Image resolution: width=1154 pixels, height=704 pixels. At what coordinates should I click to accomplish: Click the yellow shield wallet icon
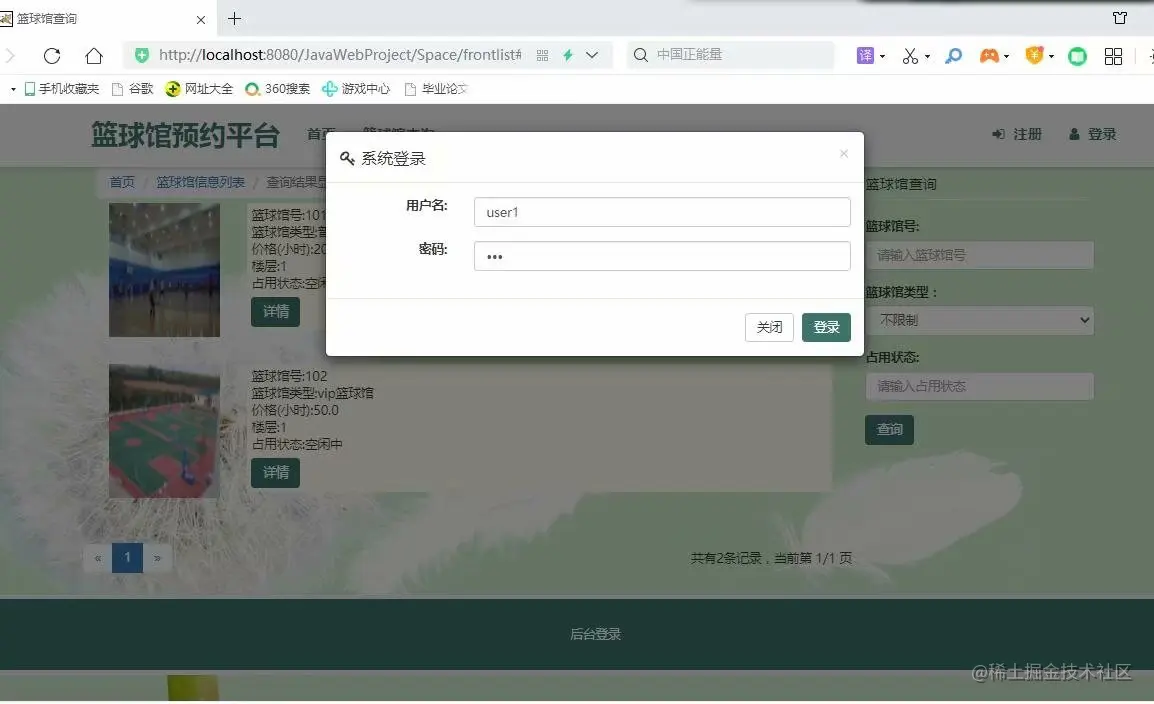coord(1035,55)
